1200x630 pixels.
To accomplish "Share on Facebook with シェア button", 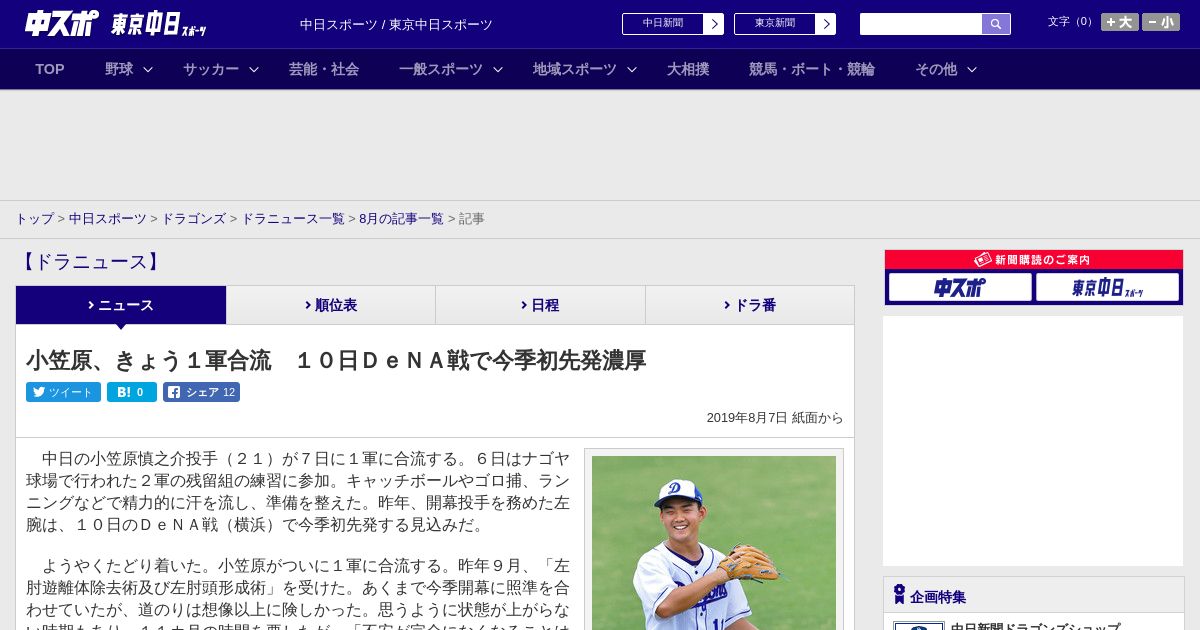I will [x=201, y=392].
